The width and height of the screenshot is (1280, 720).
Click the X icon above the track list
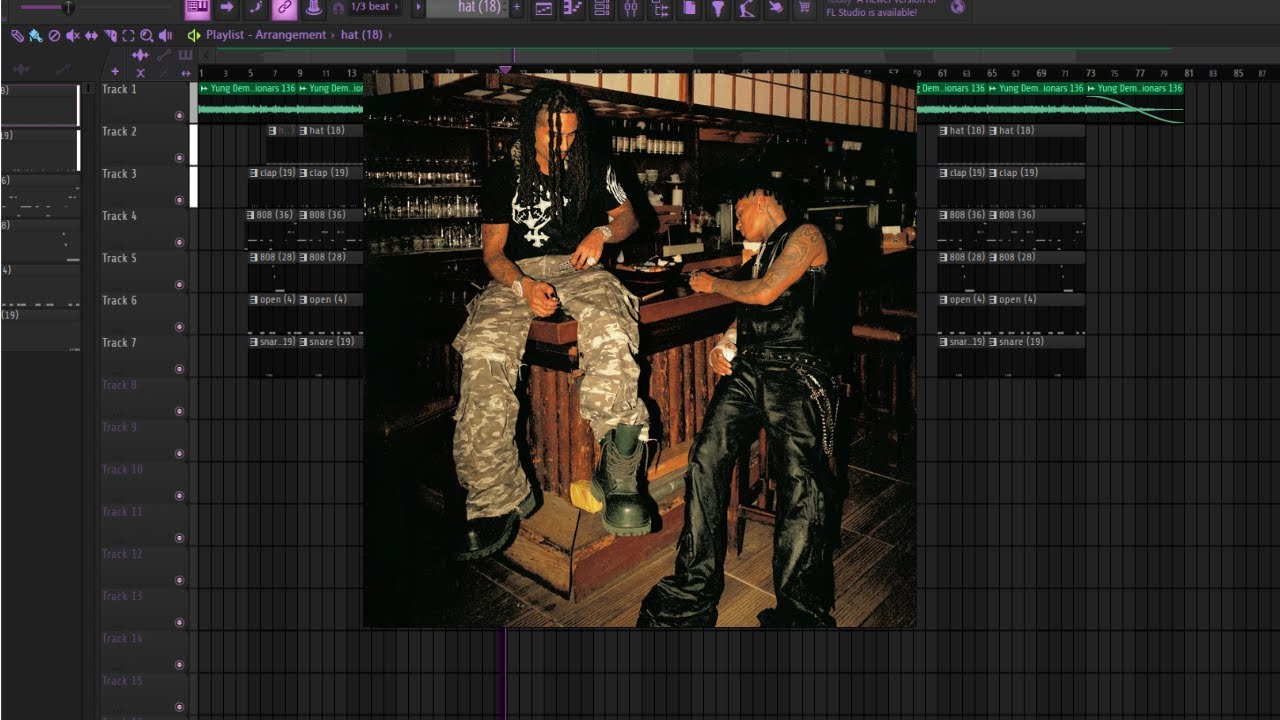[140, 72]
